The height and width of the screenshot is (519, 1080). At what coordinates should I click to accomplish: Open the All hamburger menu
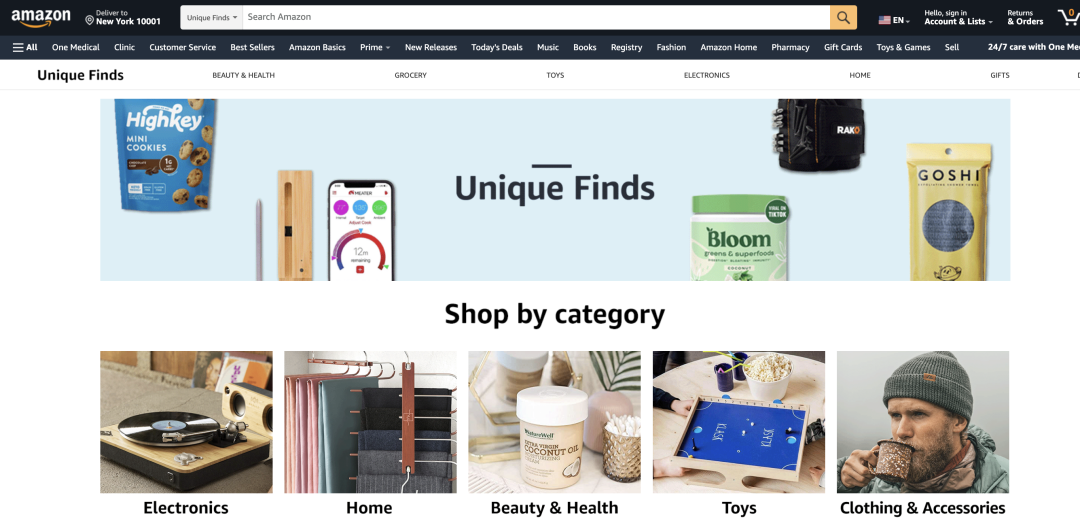click(x=25, y=47)
